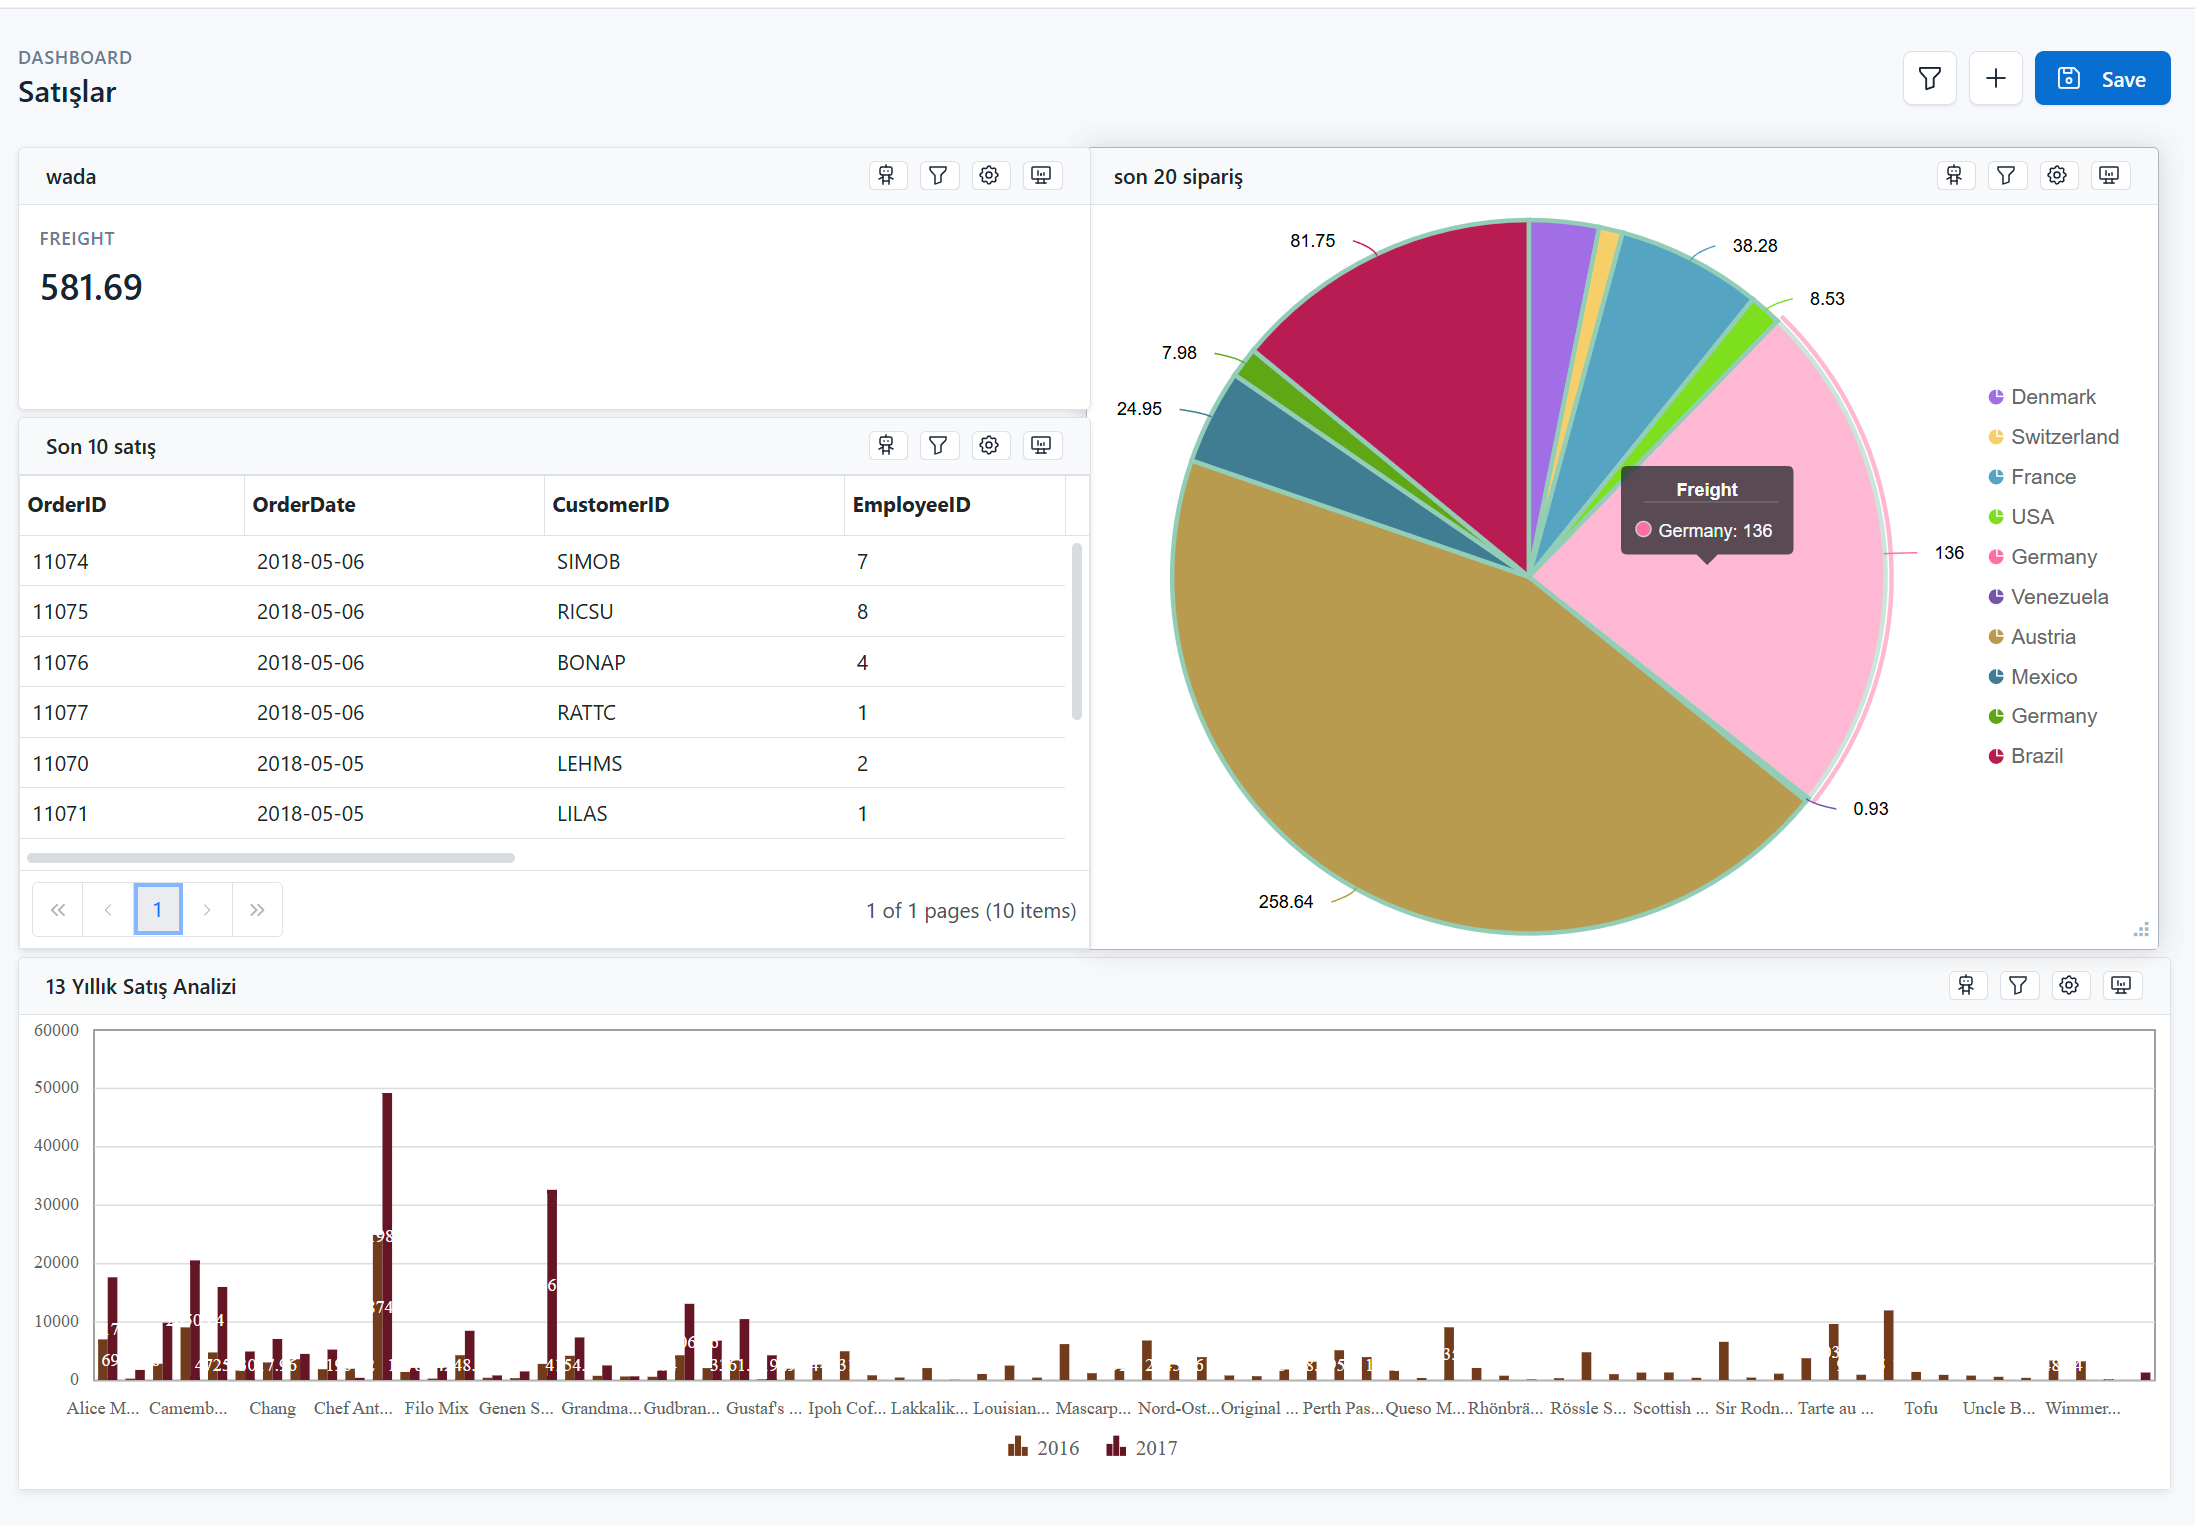Maximize son 20 sipariş using the monitor icon

(2110, 175)
